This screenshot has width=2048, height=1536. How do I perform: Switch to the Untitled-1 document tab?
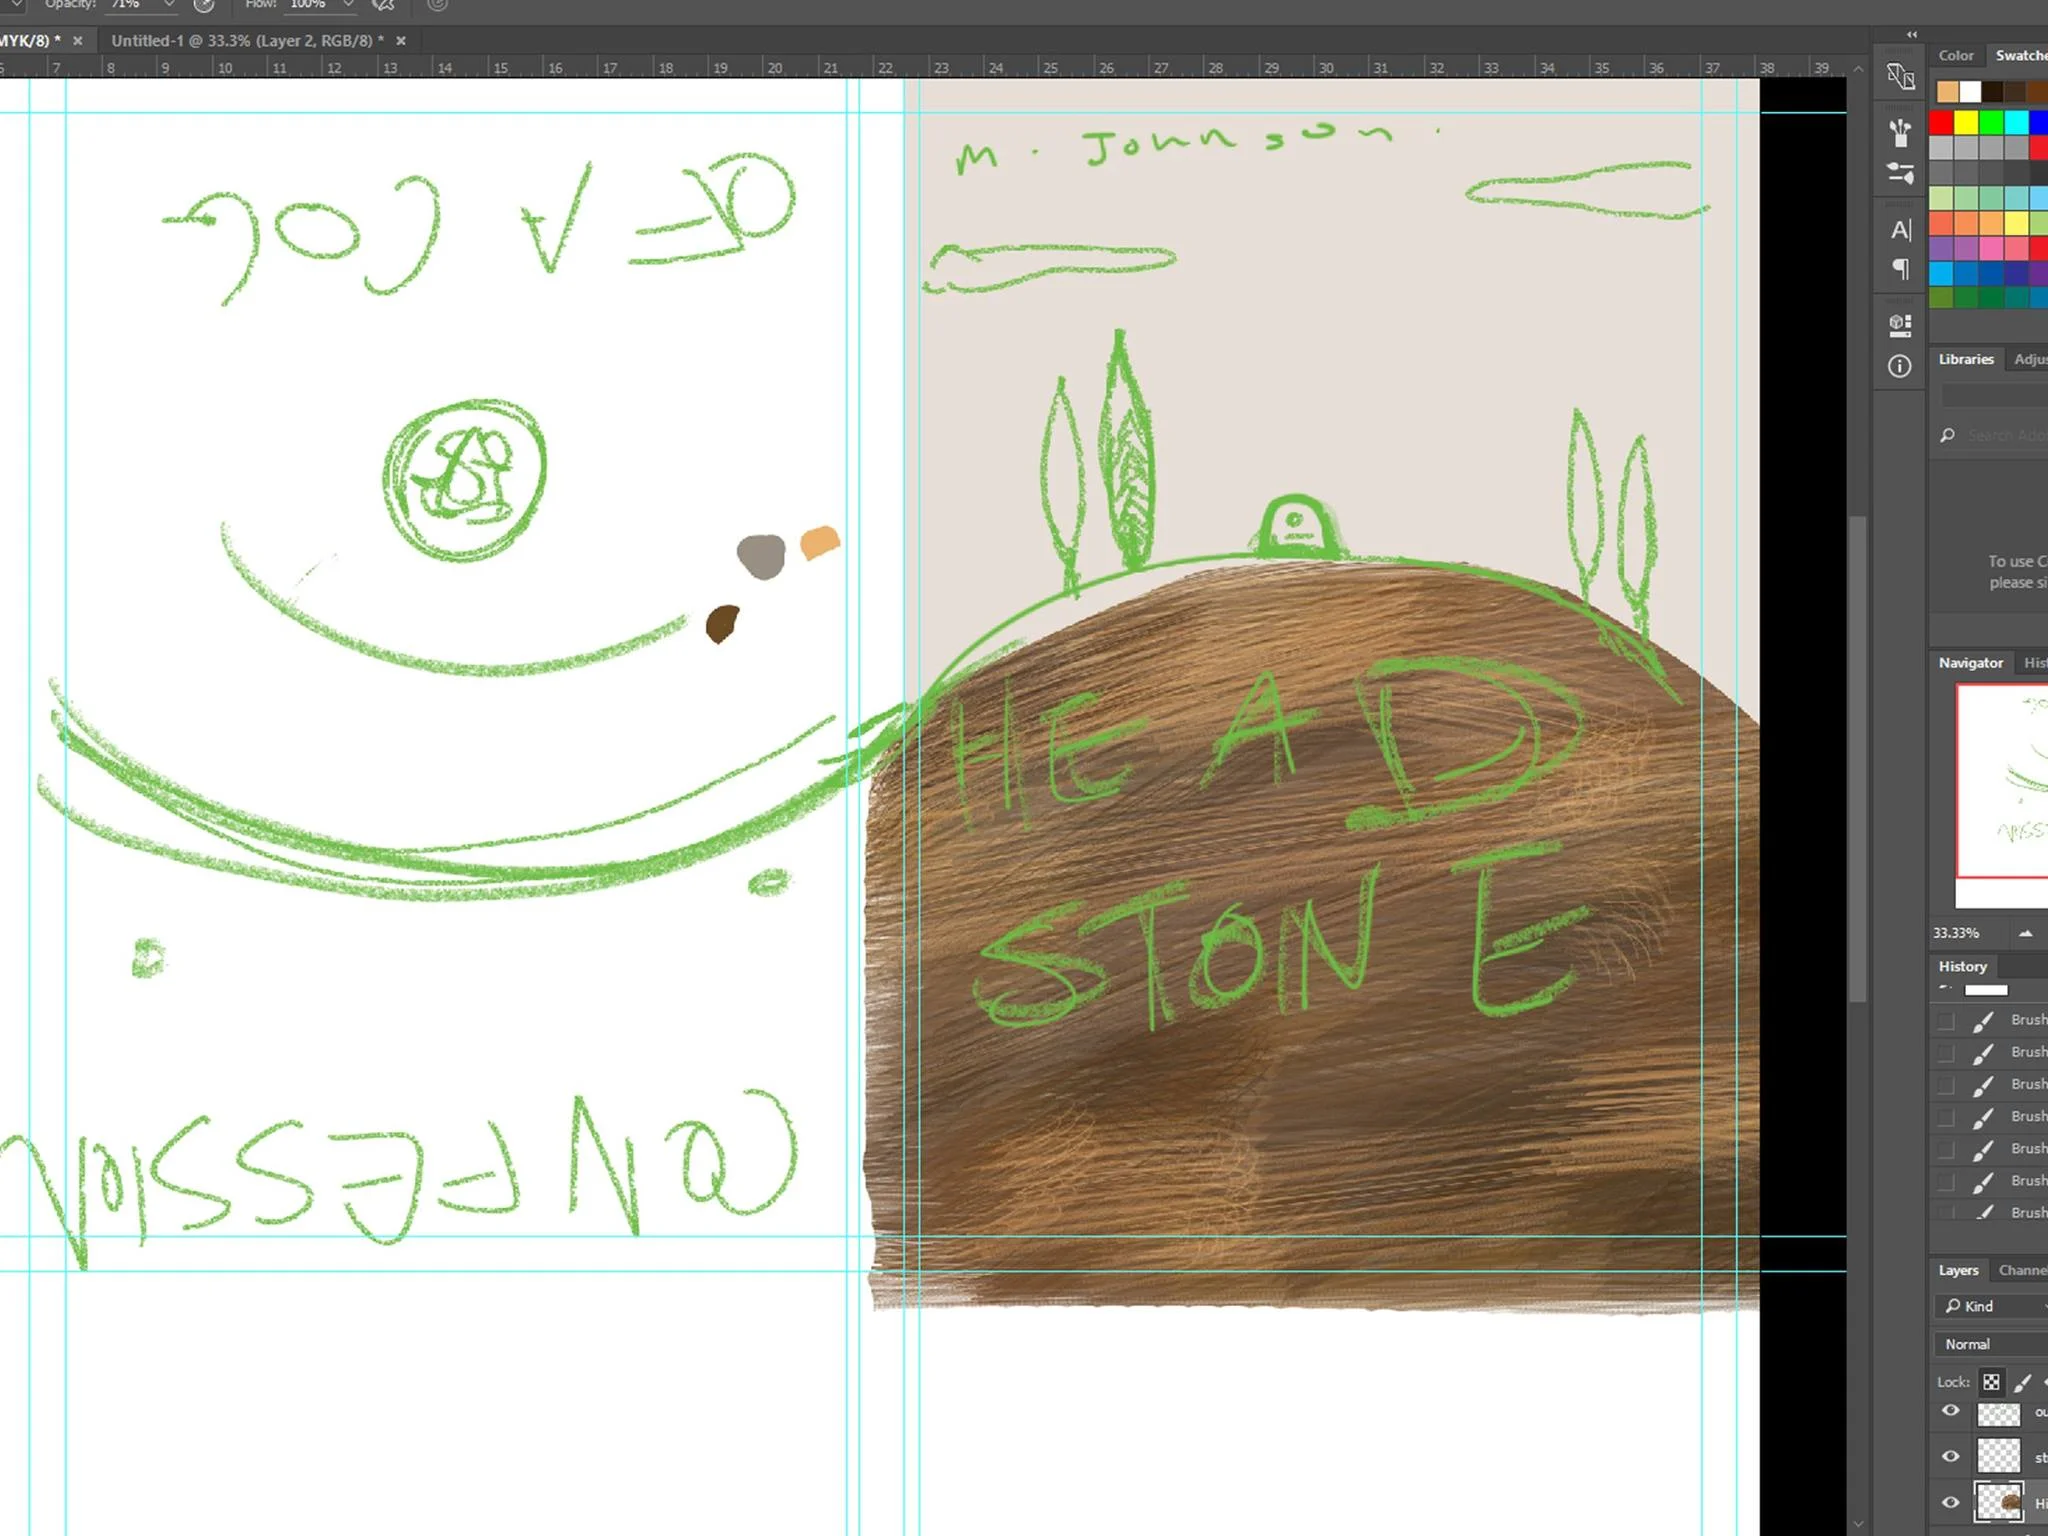pos(247,41)
